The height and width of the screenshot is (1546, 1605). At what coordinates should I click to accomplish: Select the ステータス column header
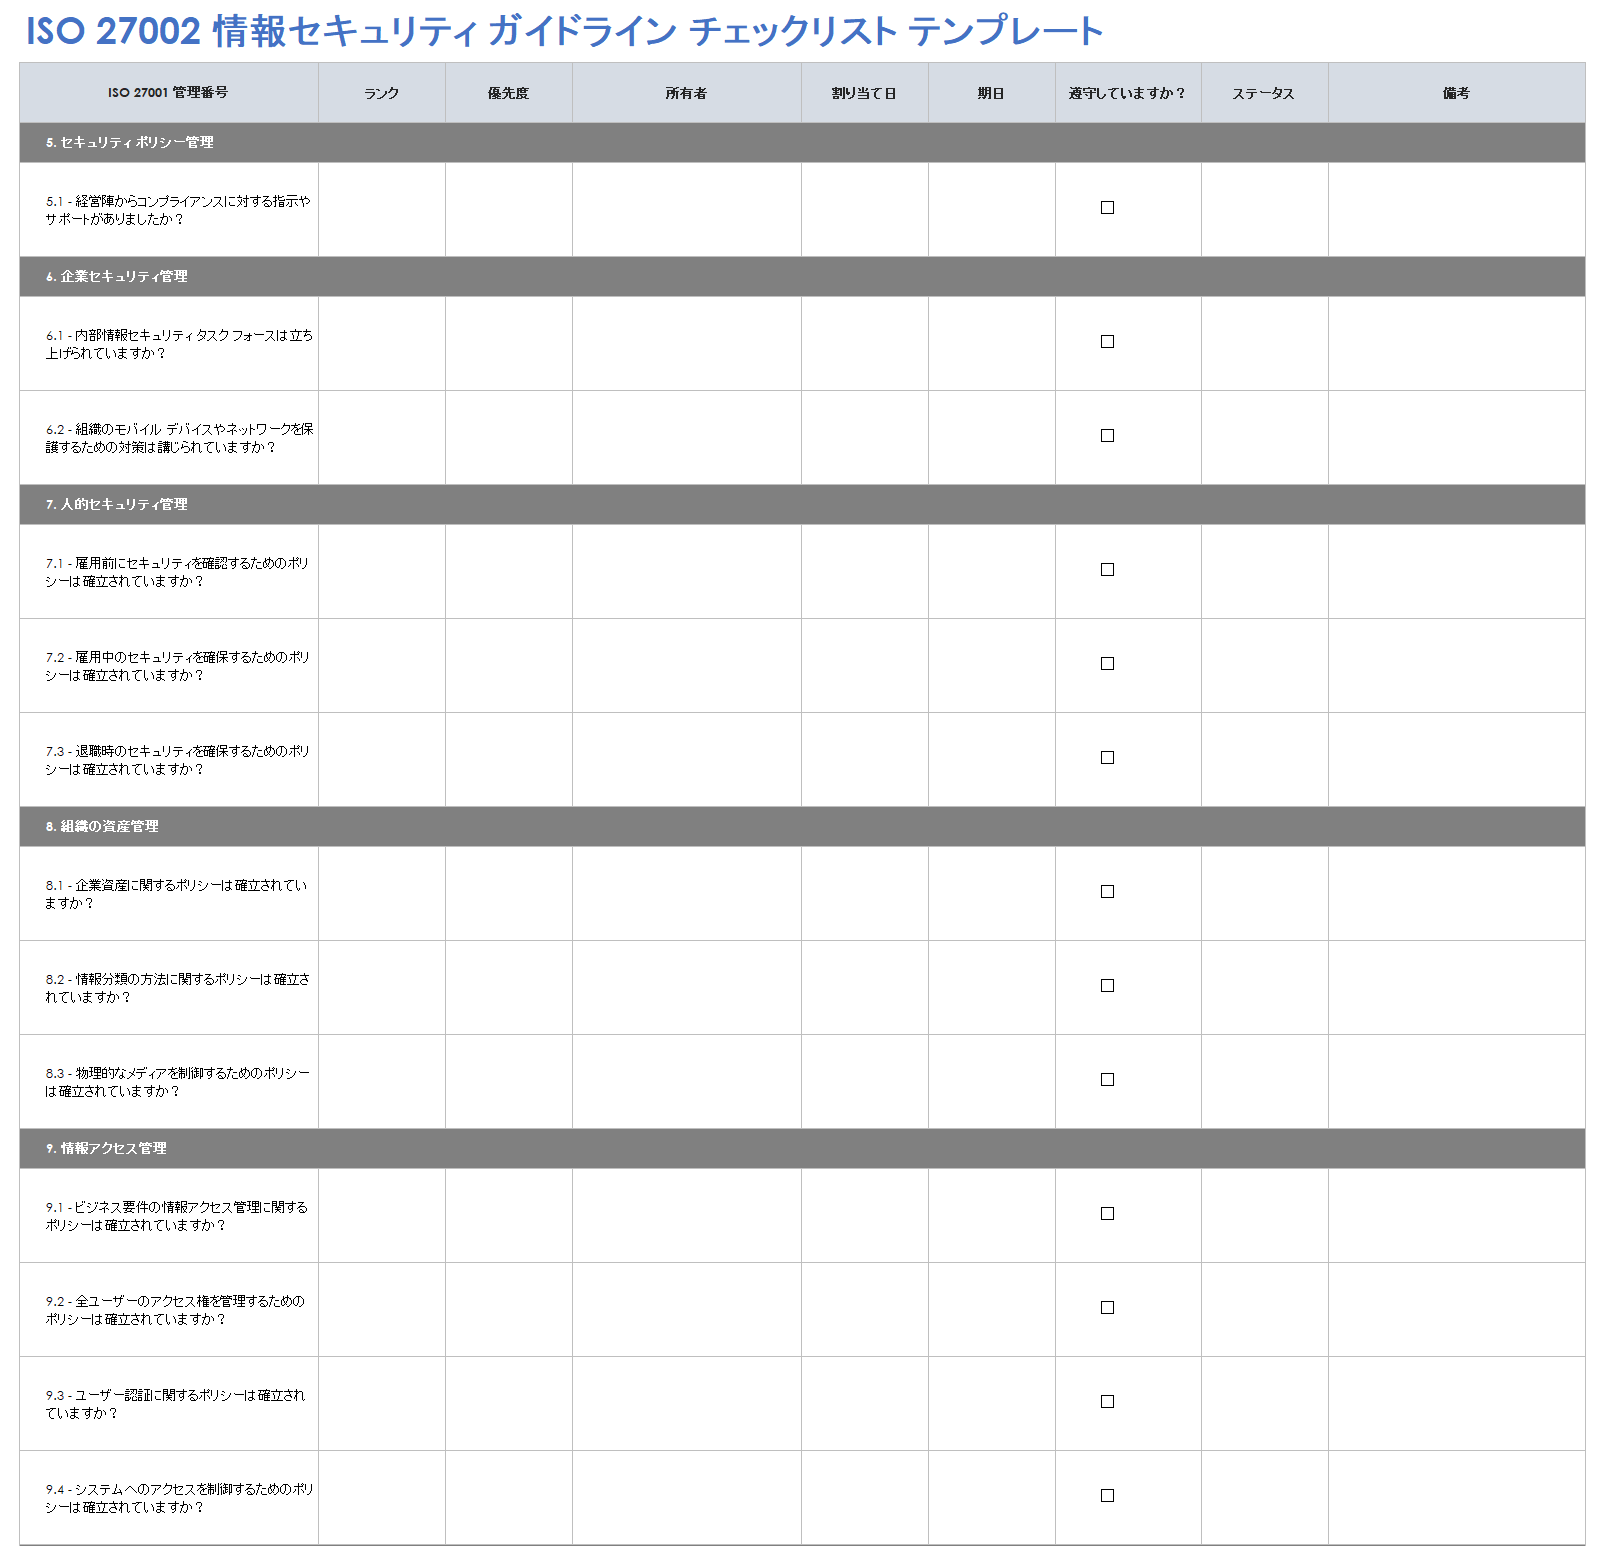click(x=1265, y=93)
